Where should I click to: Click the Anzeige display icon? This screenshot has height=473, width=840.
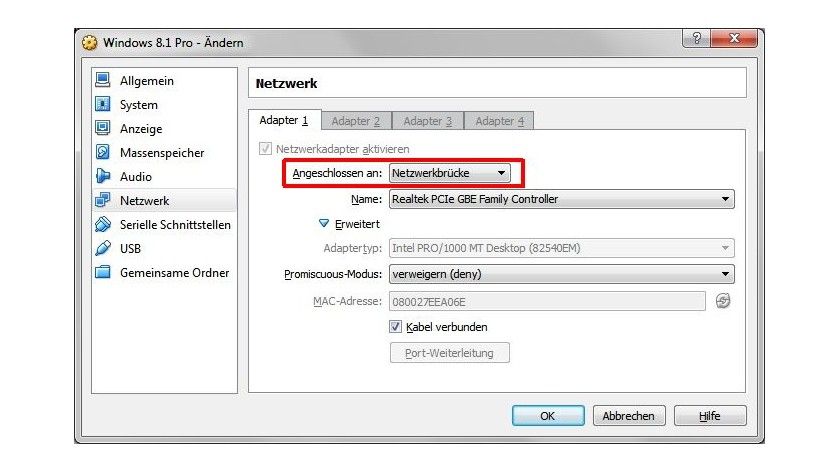pos(102,128)
